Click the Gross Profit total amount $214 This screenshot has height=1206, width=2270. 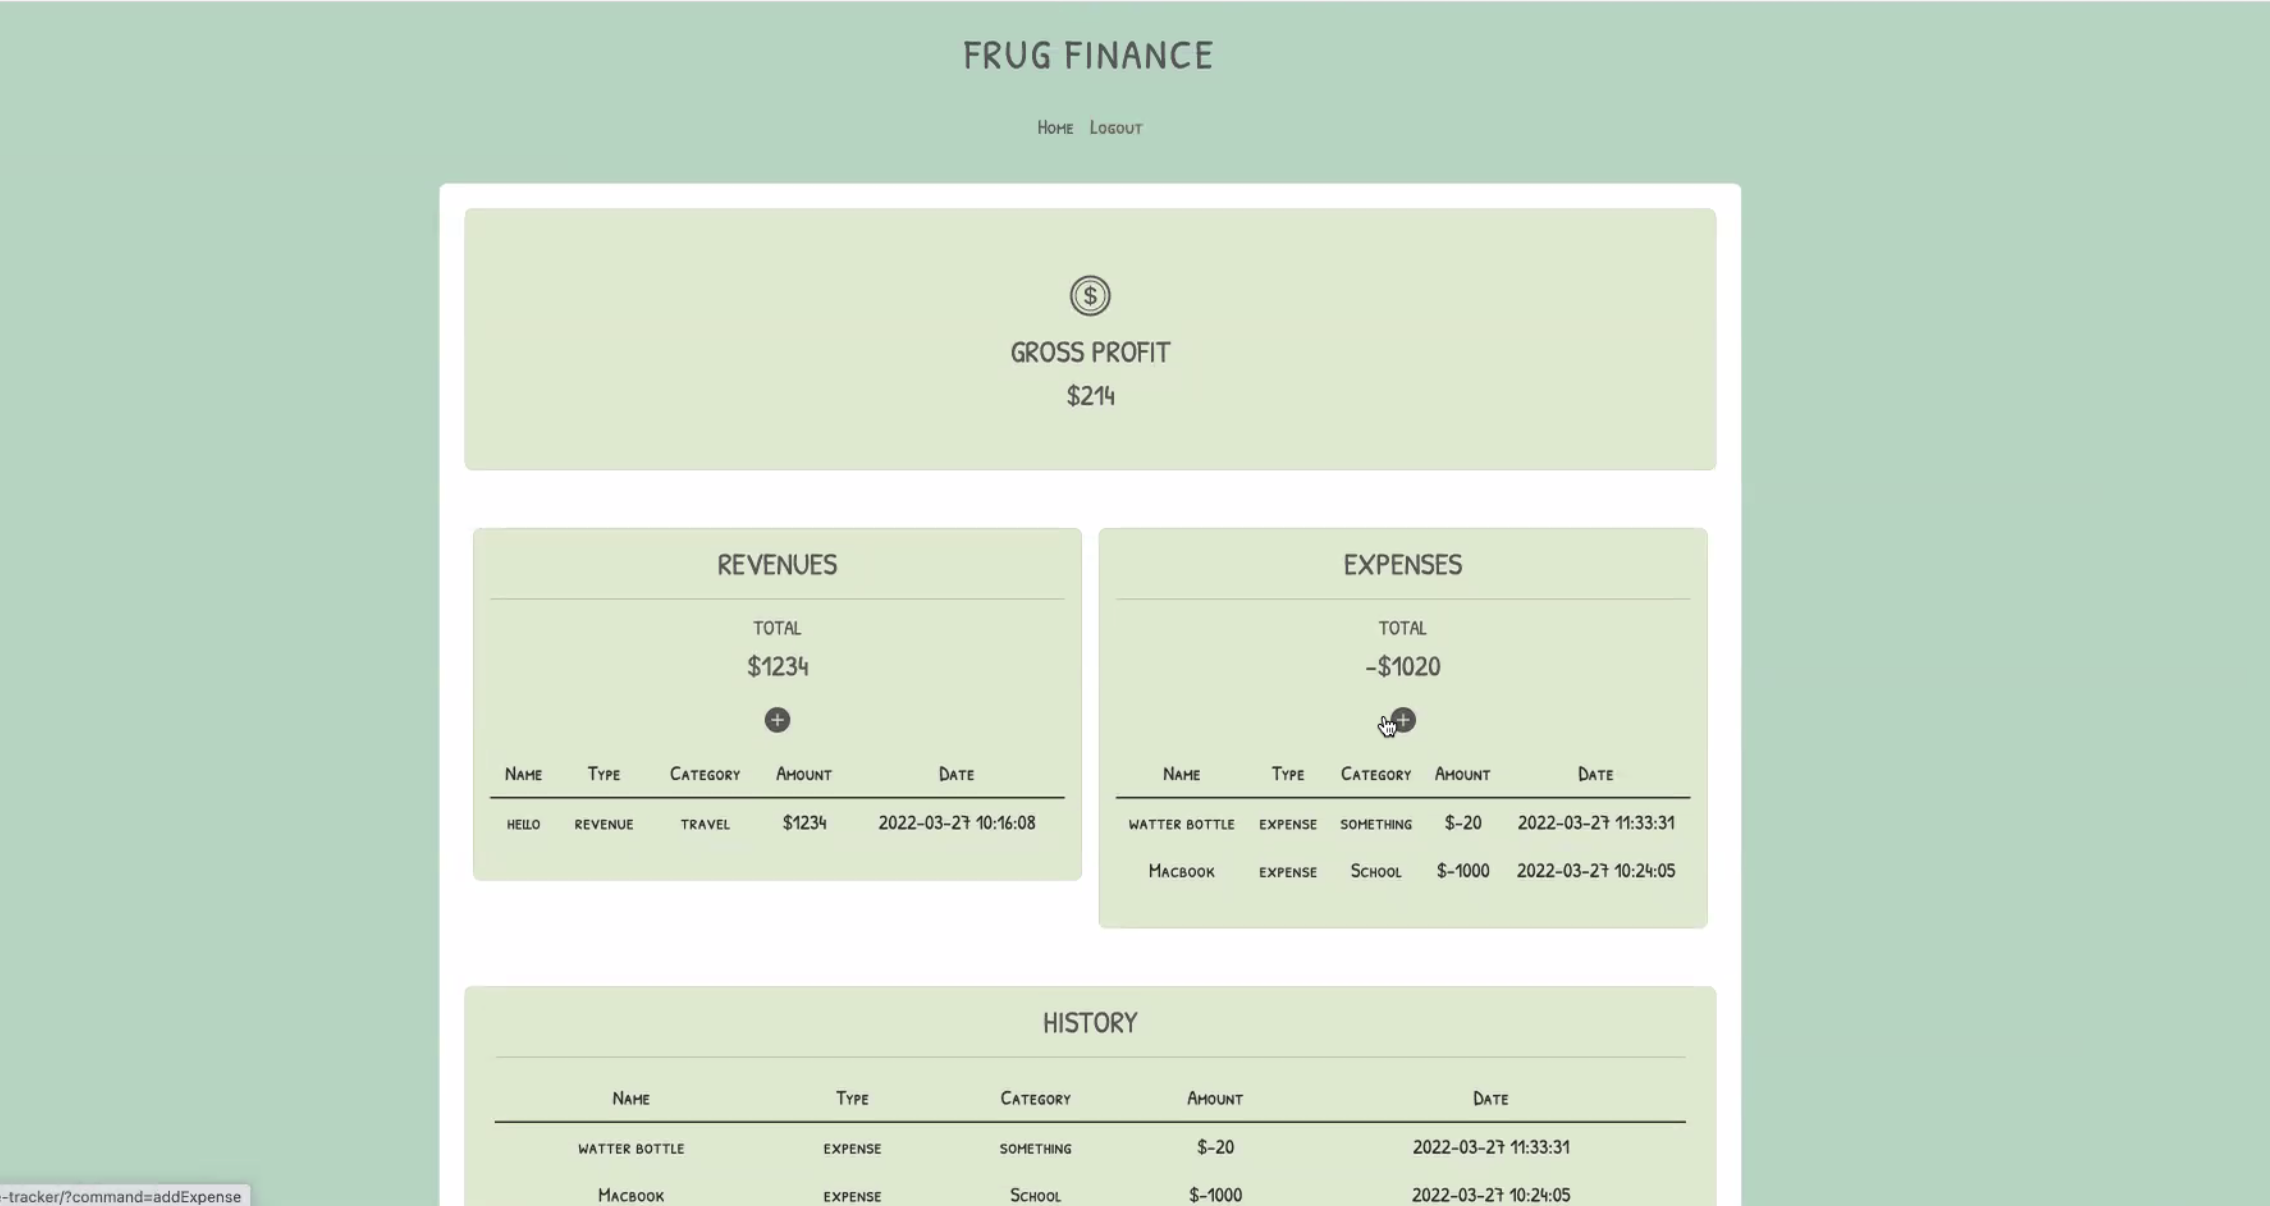point(1089,396)
